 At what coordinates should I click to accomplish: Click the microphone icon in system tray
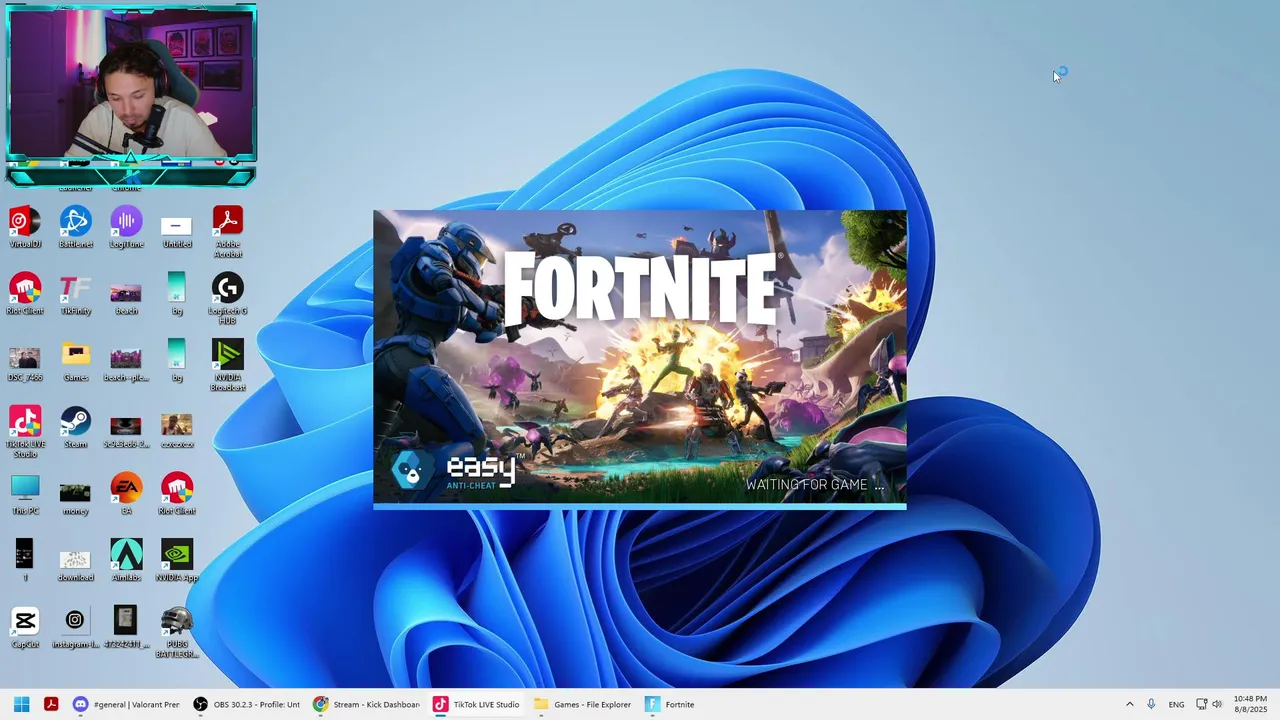[x=1152, y=704]
